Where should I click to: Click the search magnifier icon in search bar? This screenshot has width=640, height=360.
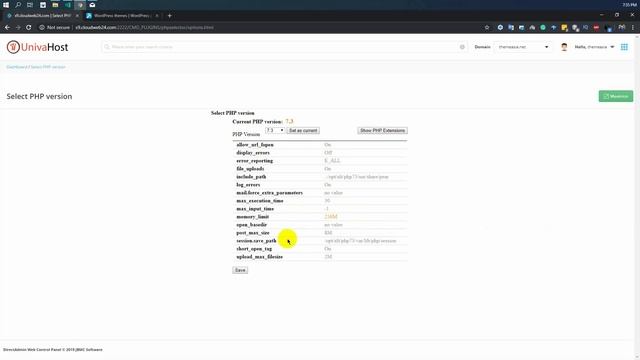coord(107,47)
